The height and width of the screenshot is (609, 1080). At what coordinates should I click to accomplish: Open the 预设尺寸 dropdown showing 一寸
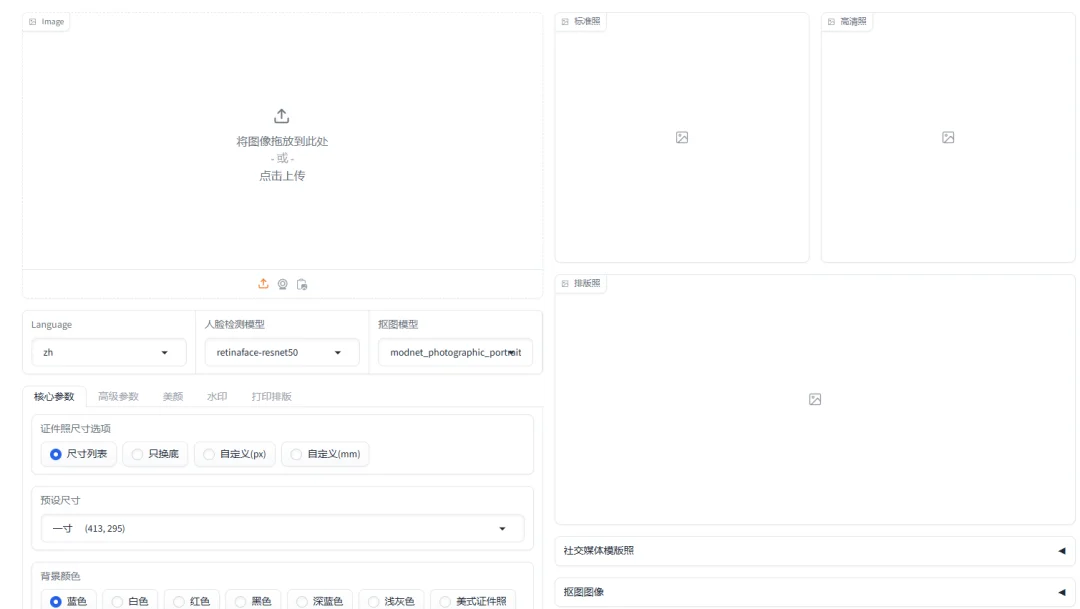point(281,528)
